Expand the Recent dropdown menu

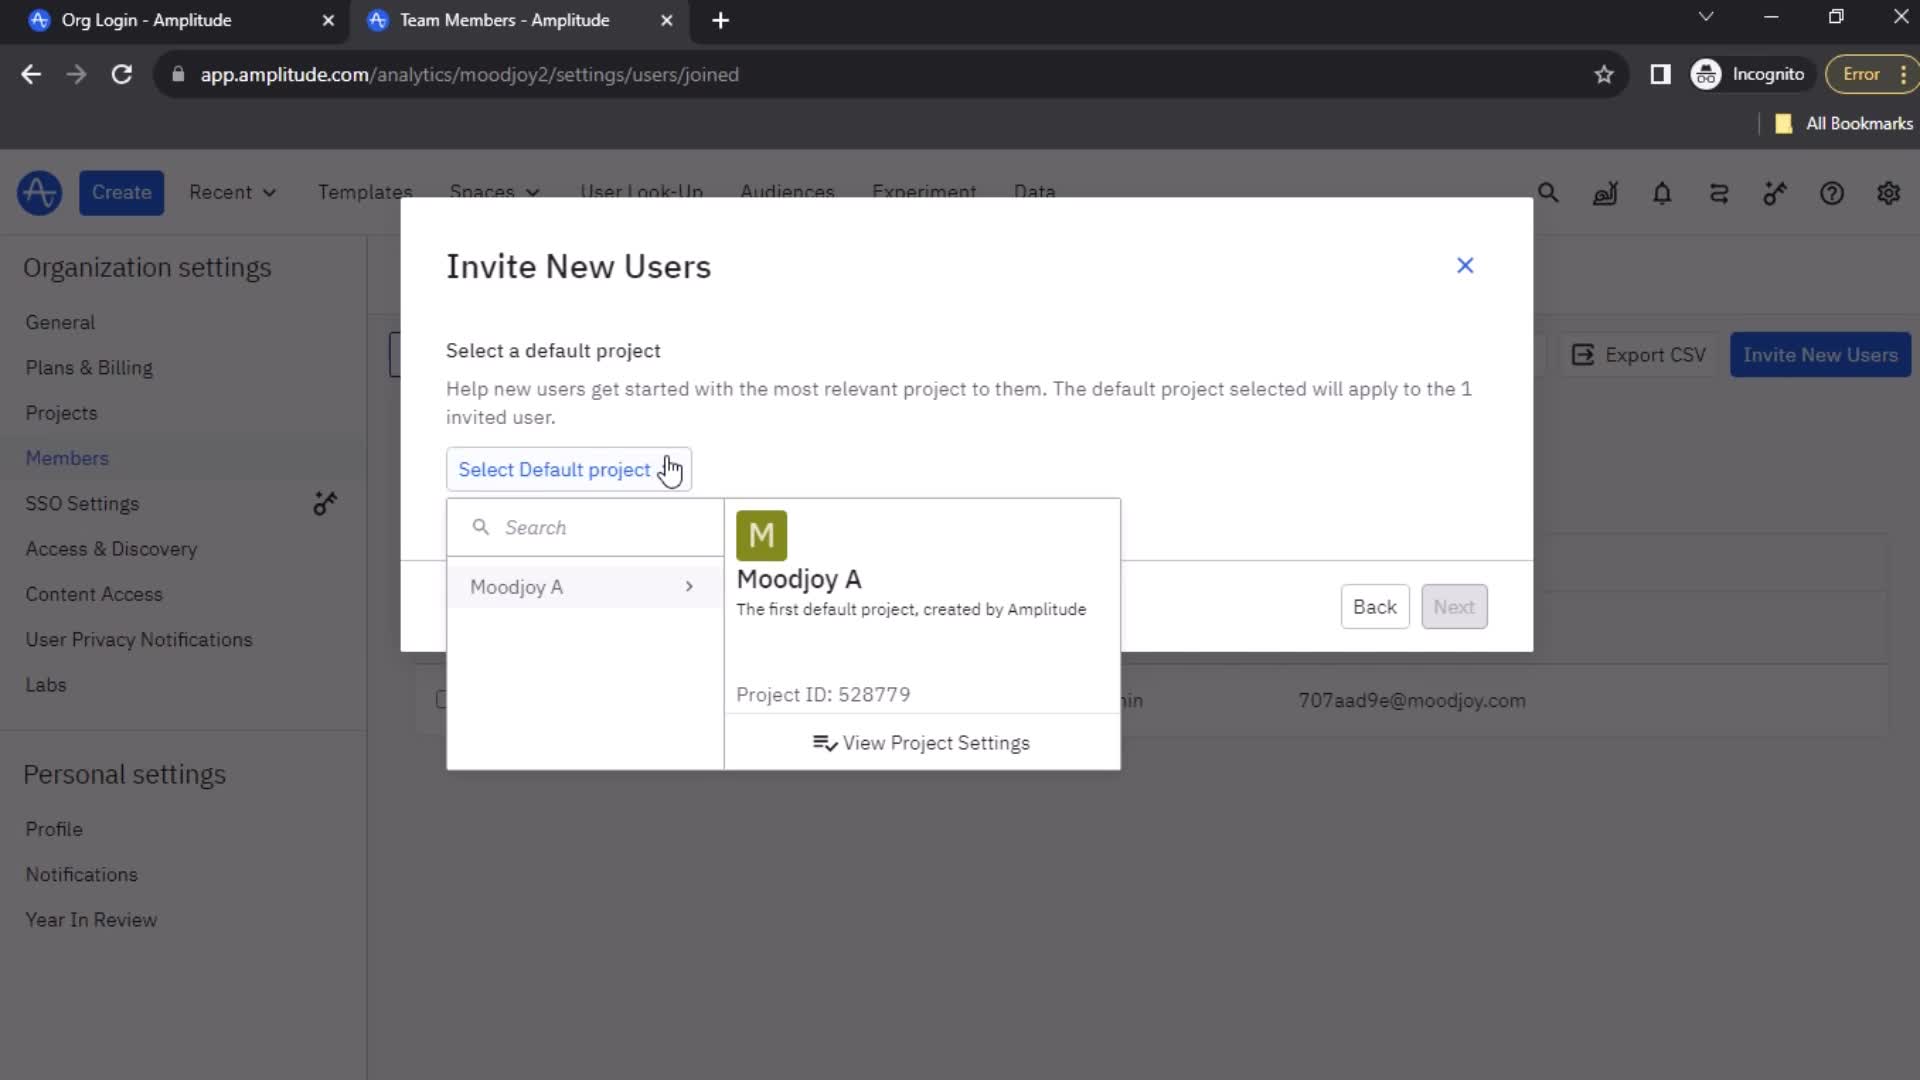[x=232, y=192]
